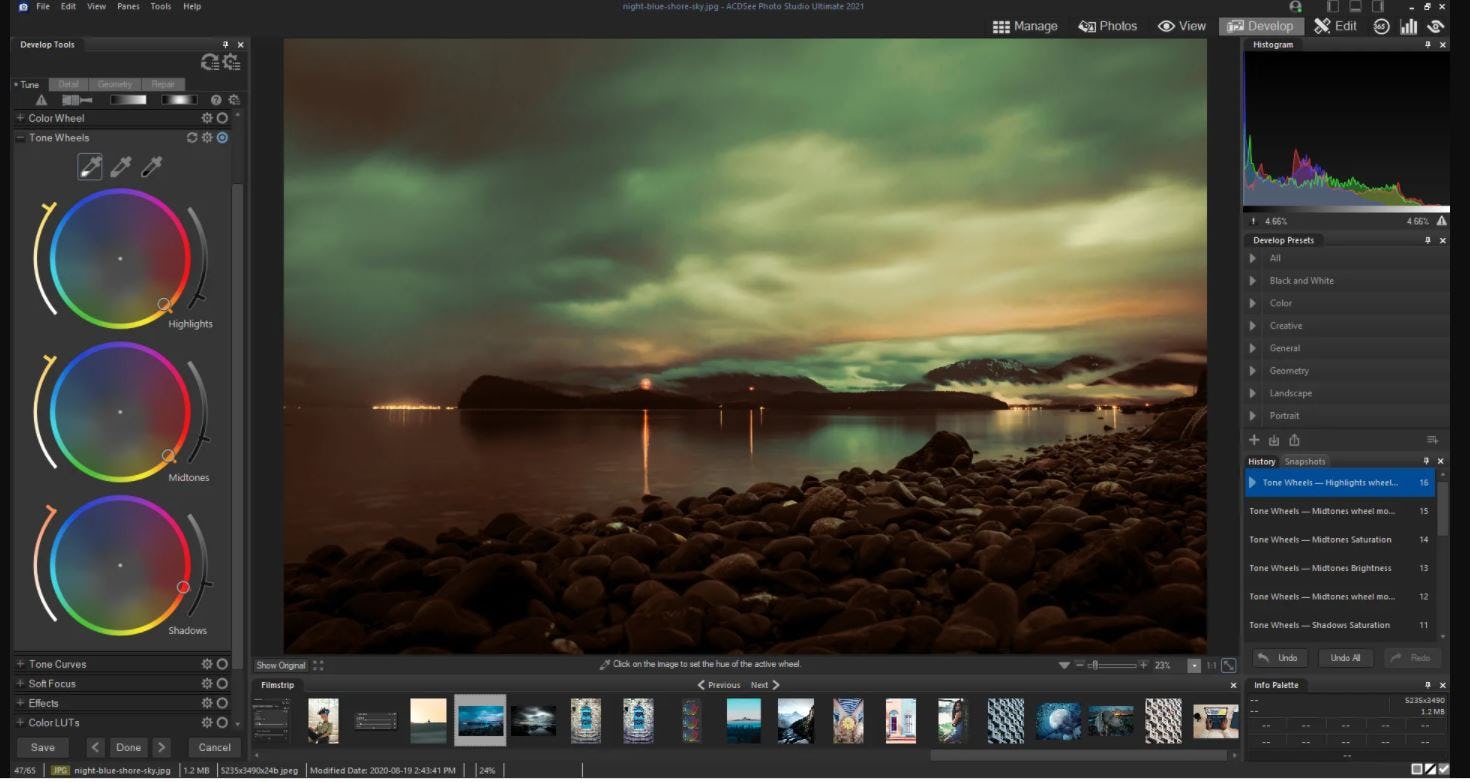Image resolution: width=1470 pixels, height=782 pixels.
Task: Select the midtones eyedropper in Tone Wheels
Action: coord(120,167)
